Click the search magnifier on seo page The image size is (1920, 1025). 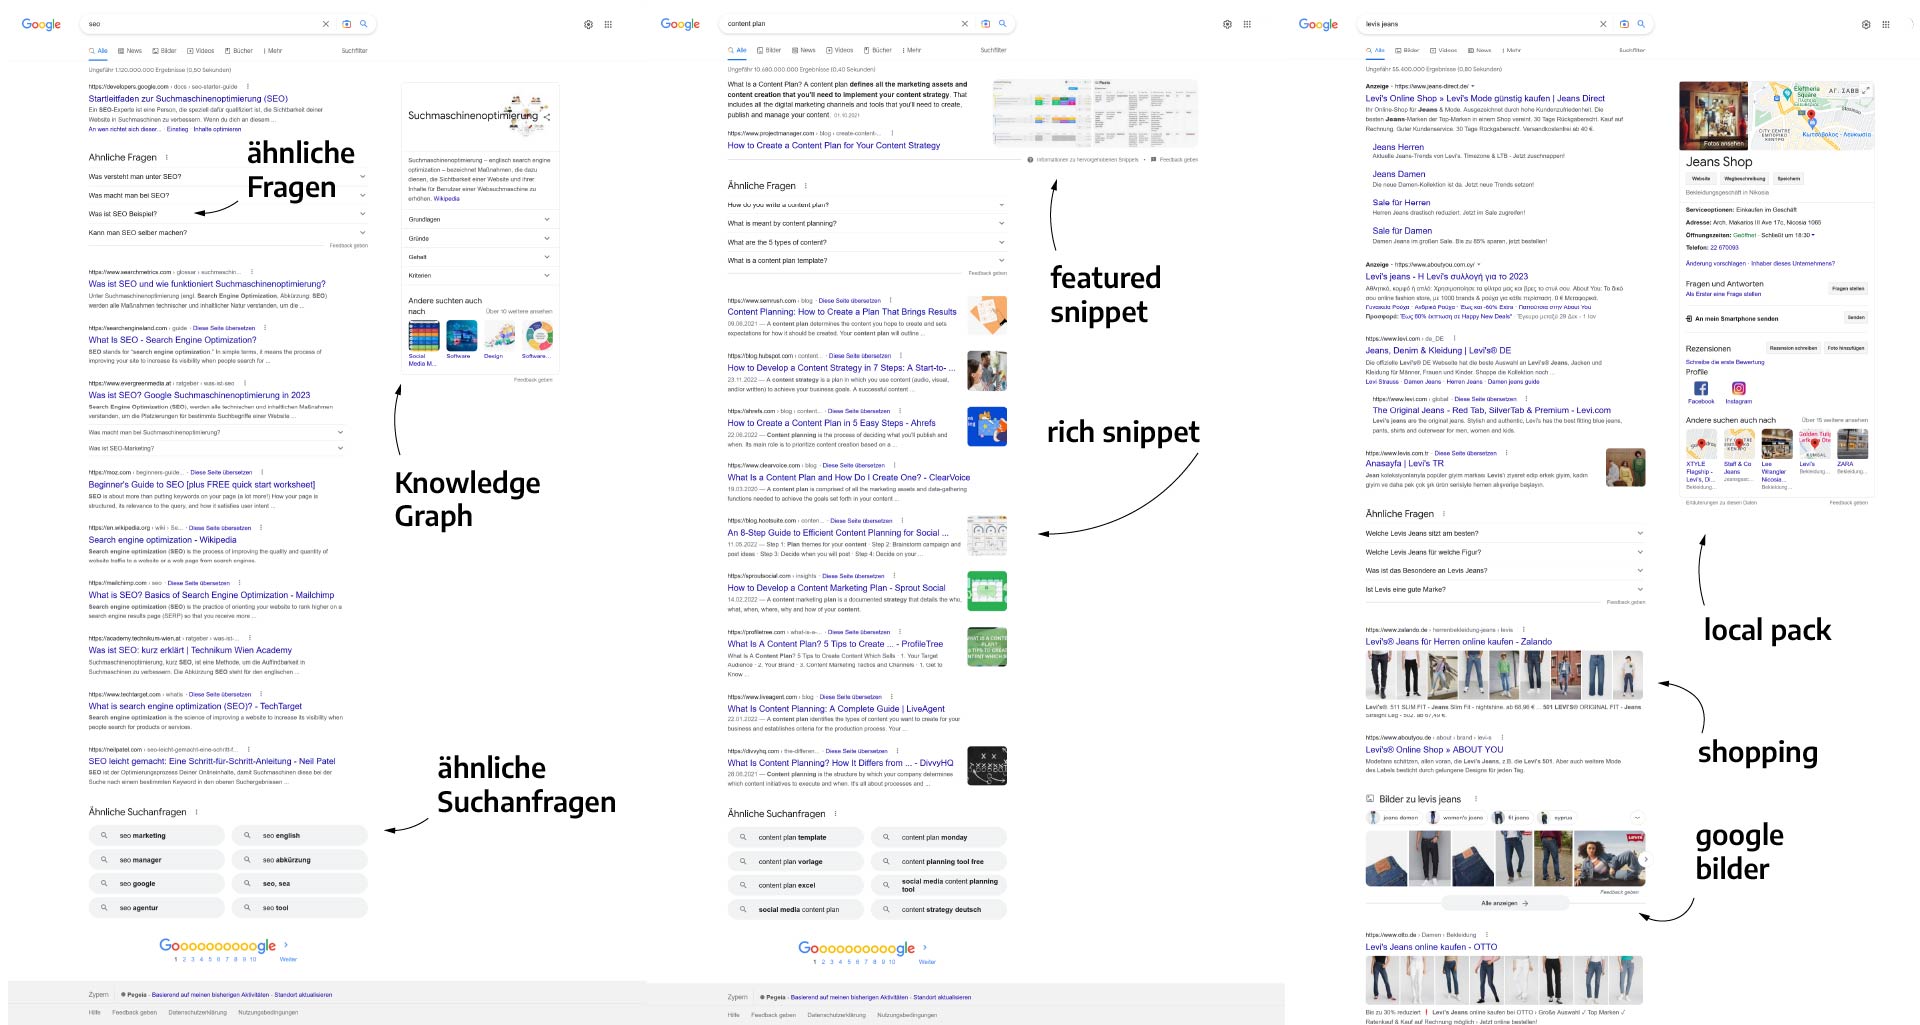[363, 24]
